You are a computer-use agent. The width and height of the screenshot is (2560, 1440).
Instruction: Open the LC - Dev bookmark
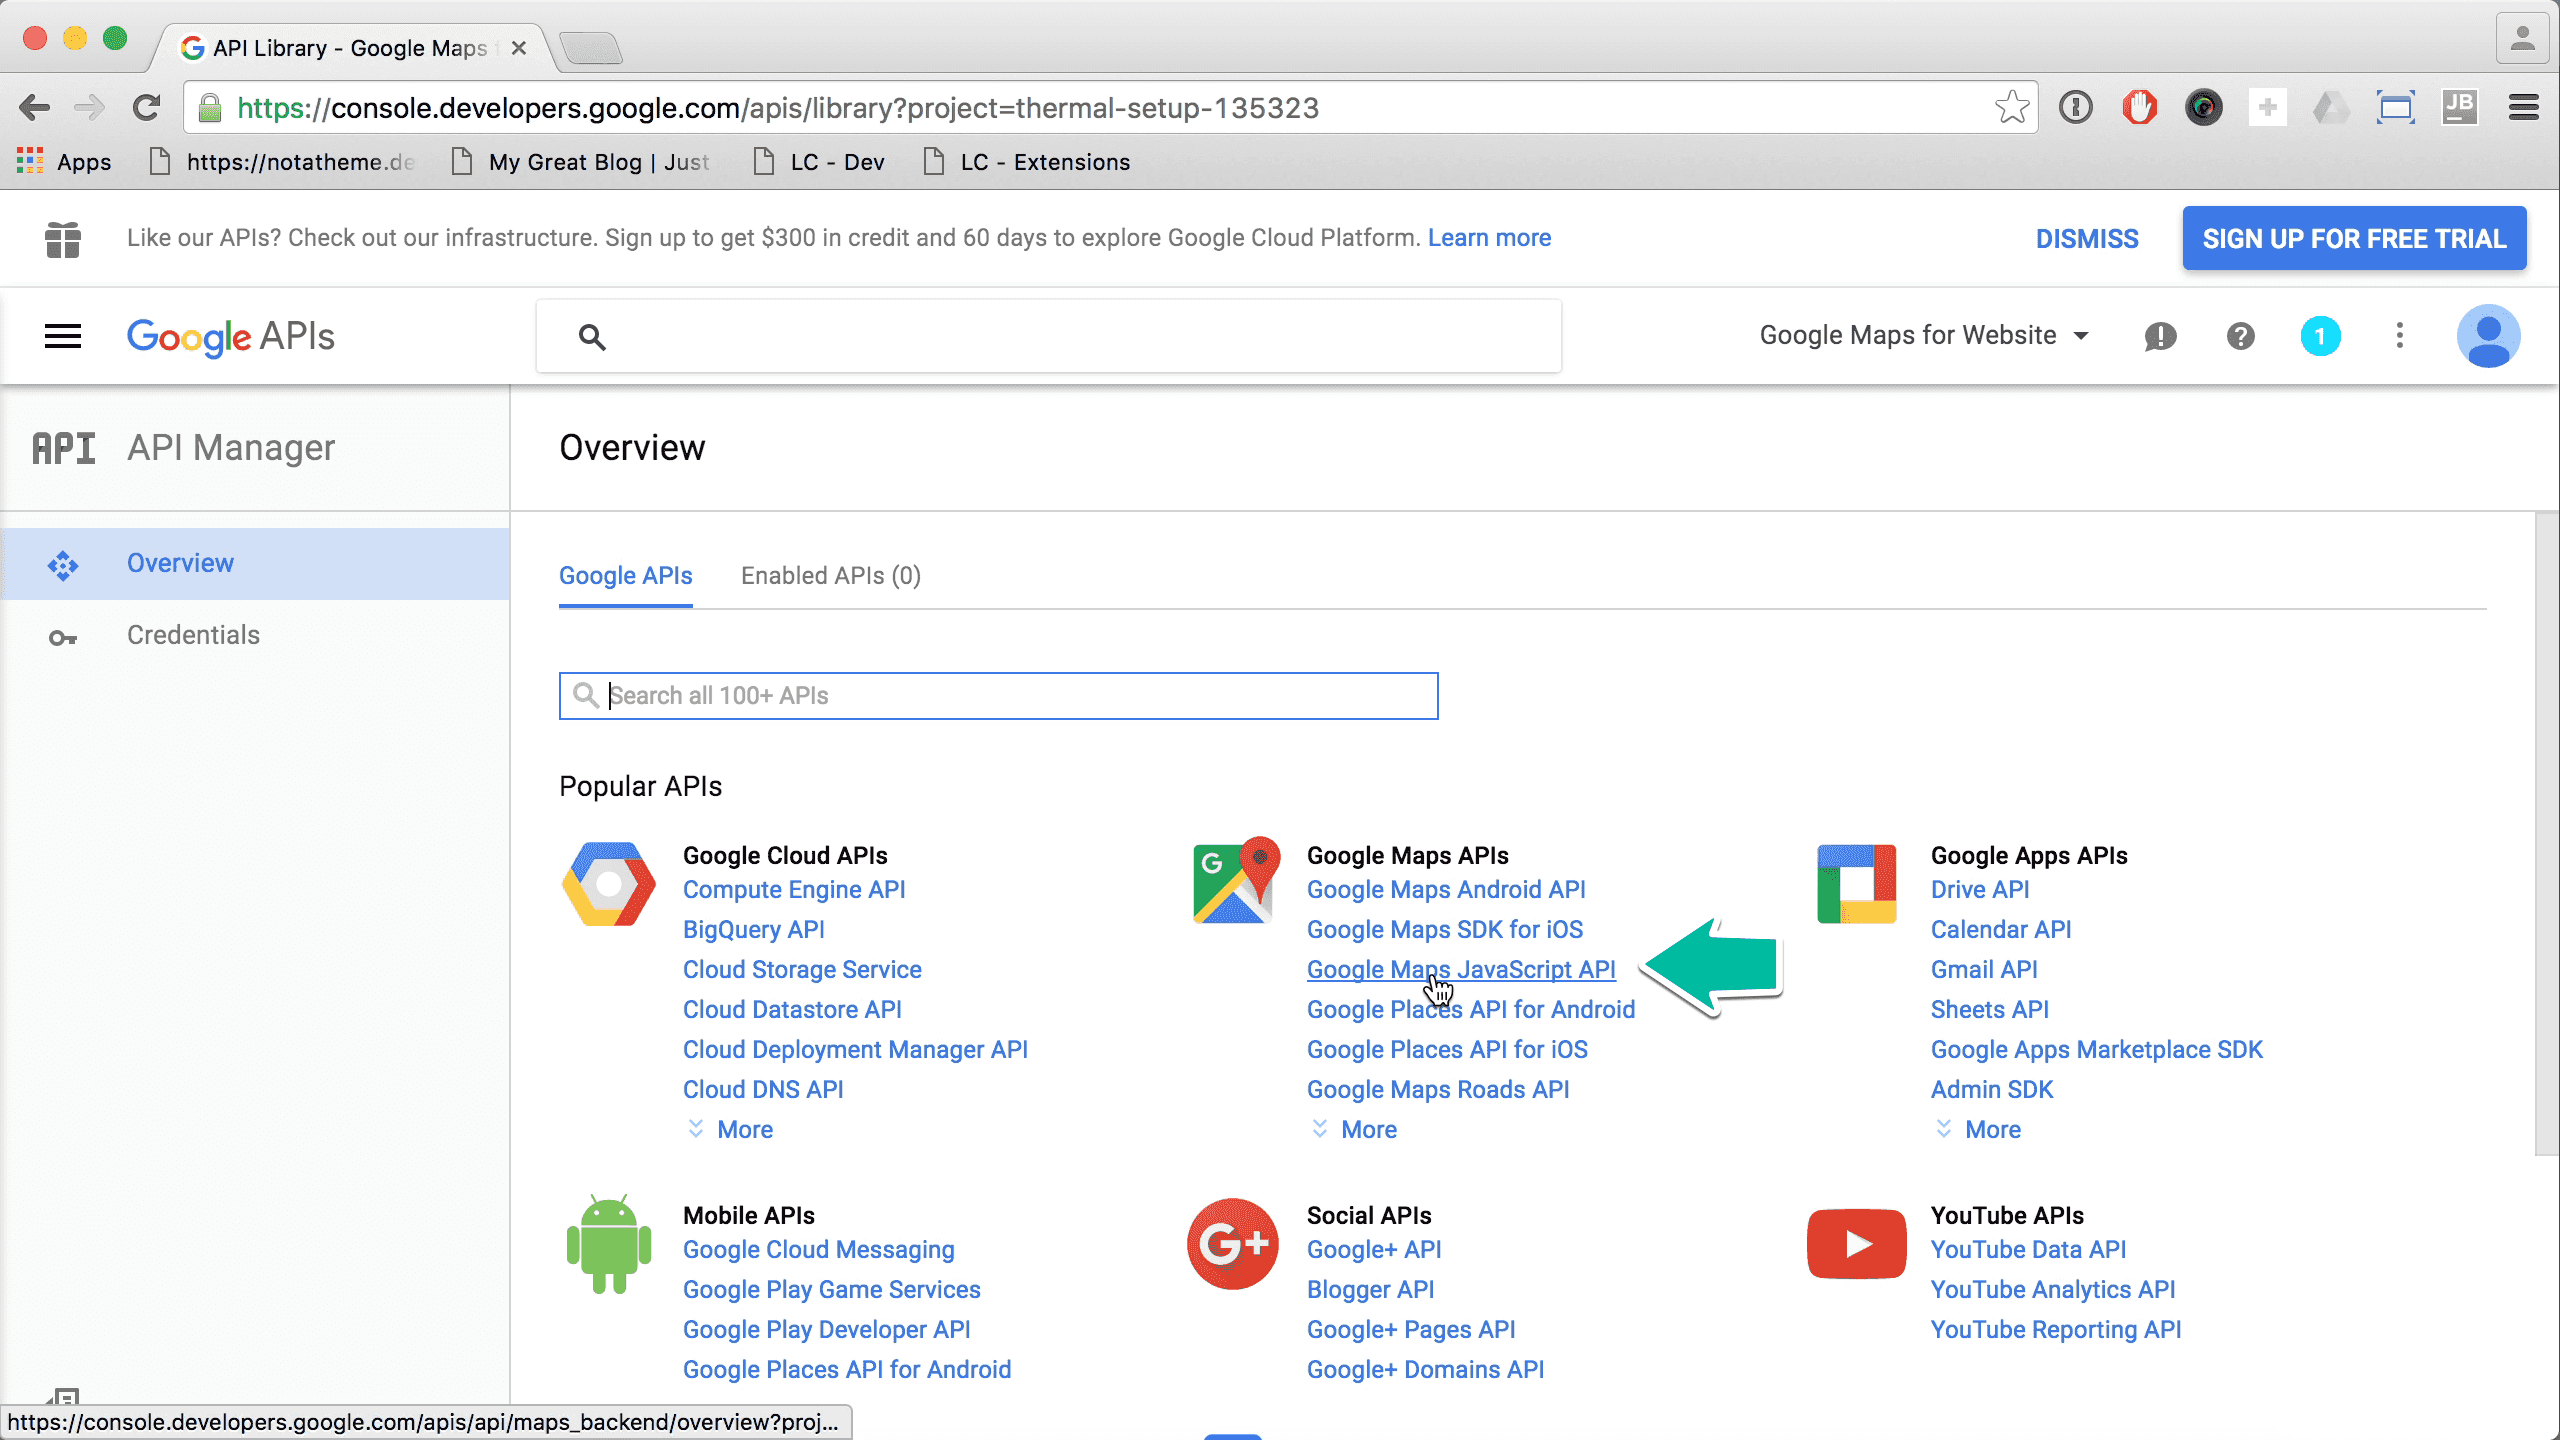(835, 161)
